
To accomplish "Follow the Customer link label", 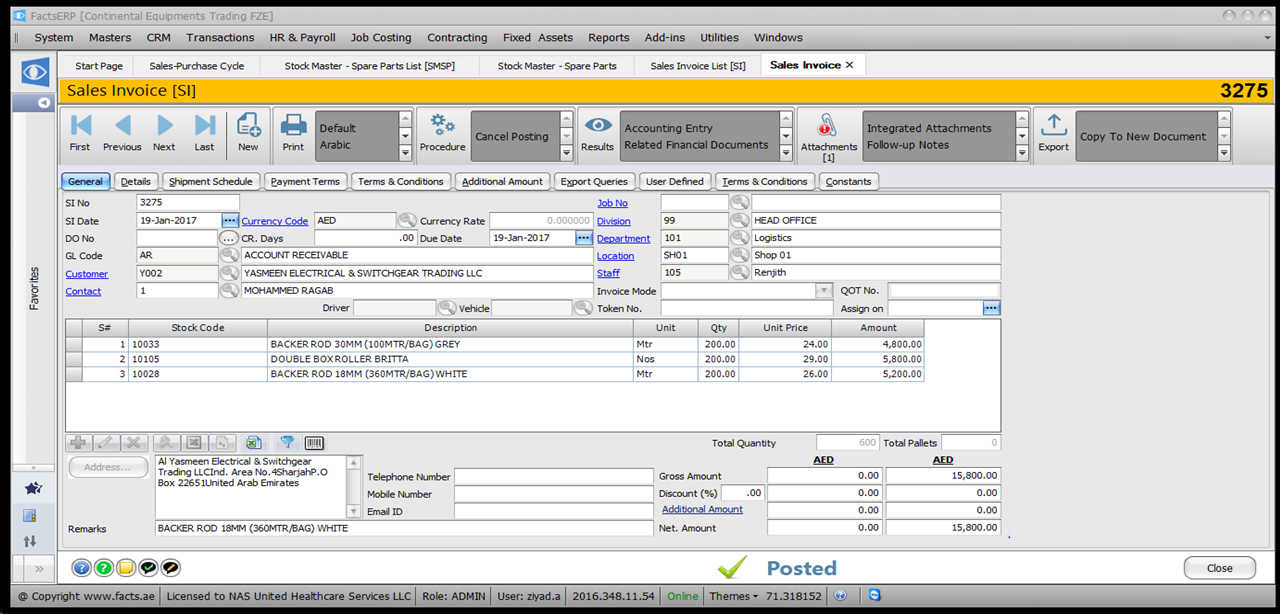I will click(x=87, y=273).
